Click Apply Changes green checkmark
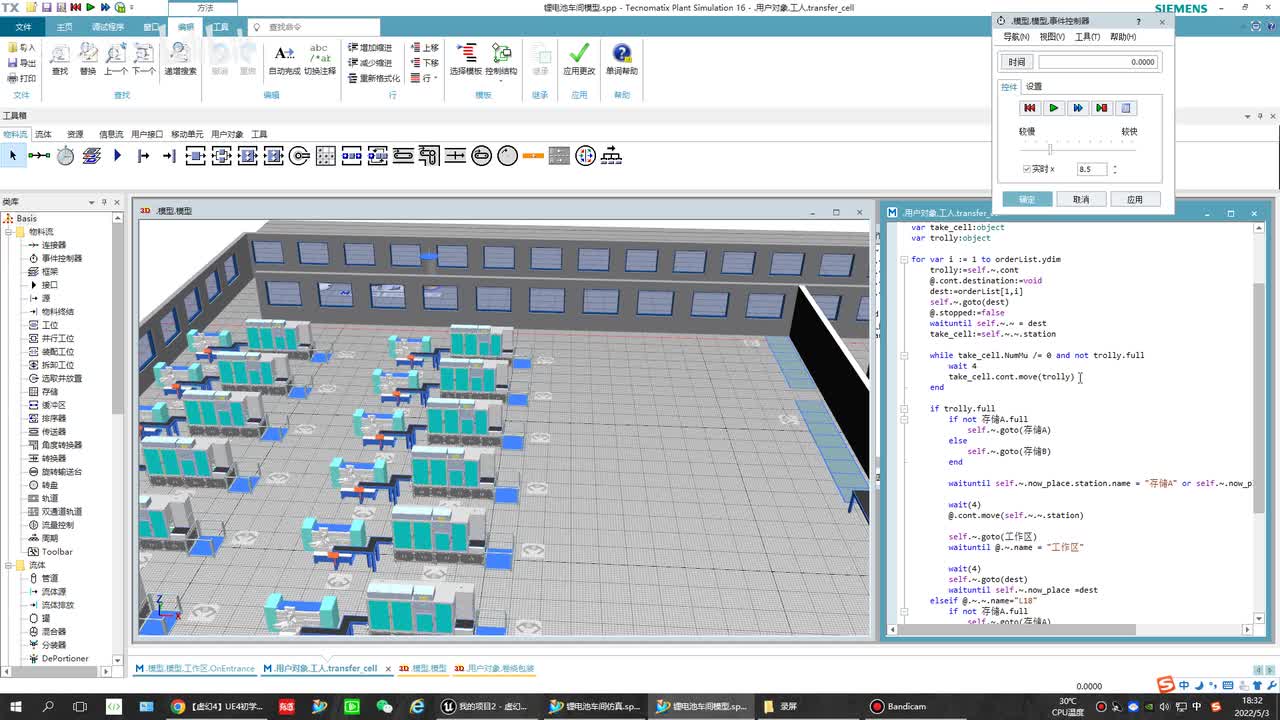This screenshot has height=720, width=1280. point(579,59)
